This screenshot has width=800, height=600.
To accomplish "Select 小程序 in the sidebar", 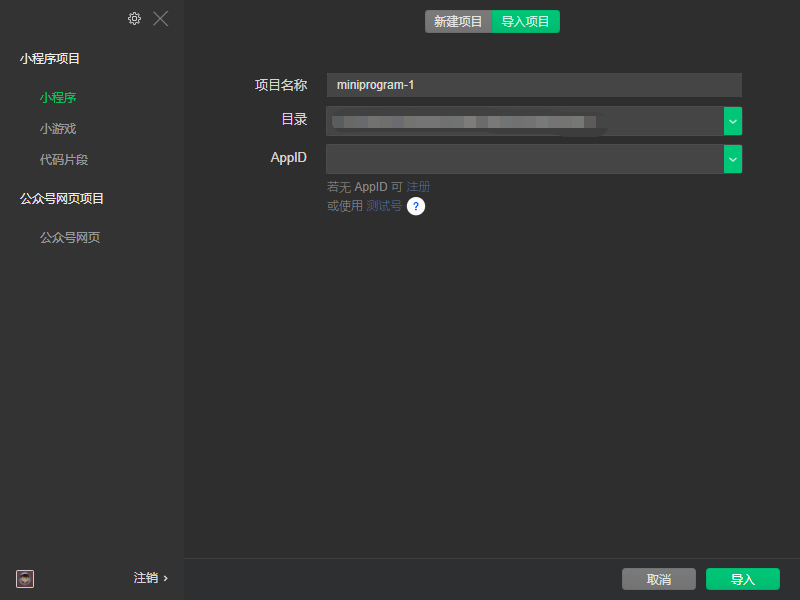I will (58, 97).
